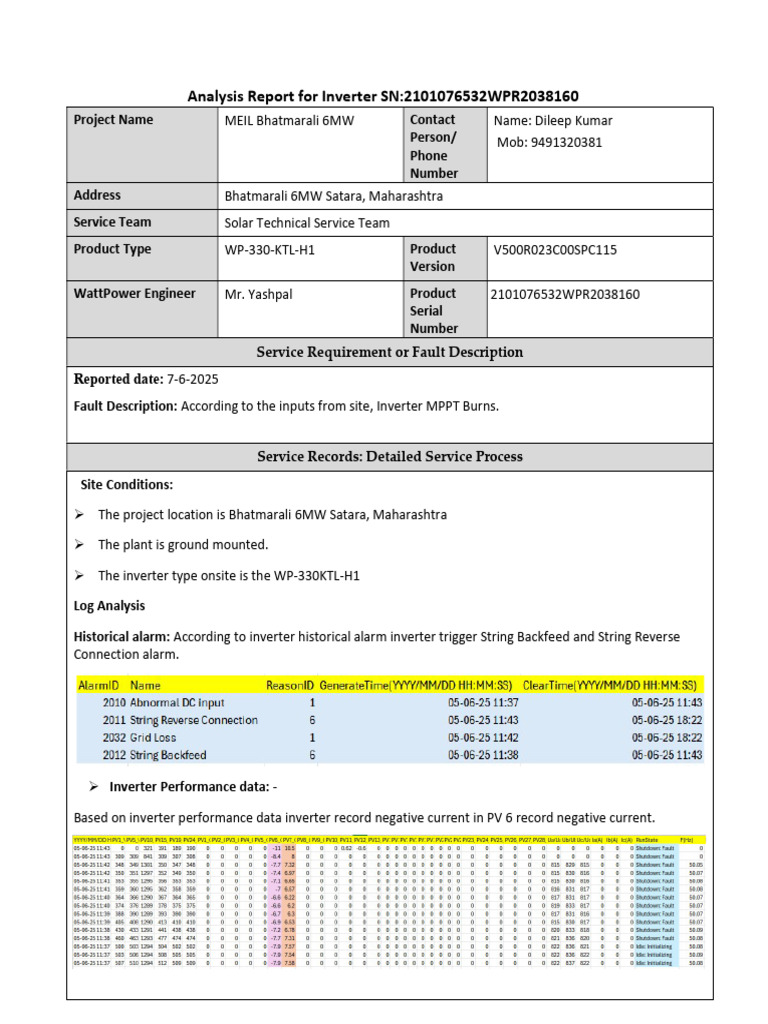768x1024 pixels.
Task: Click the 'Address' label cell
Action: pyautogui.click(x=142, y=196)
